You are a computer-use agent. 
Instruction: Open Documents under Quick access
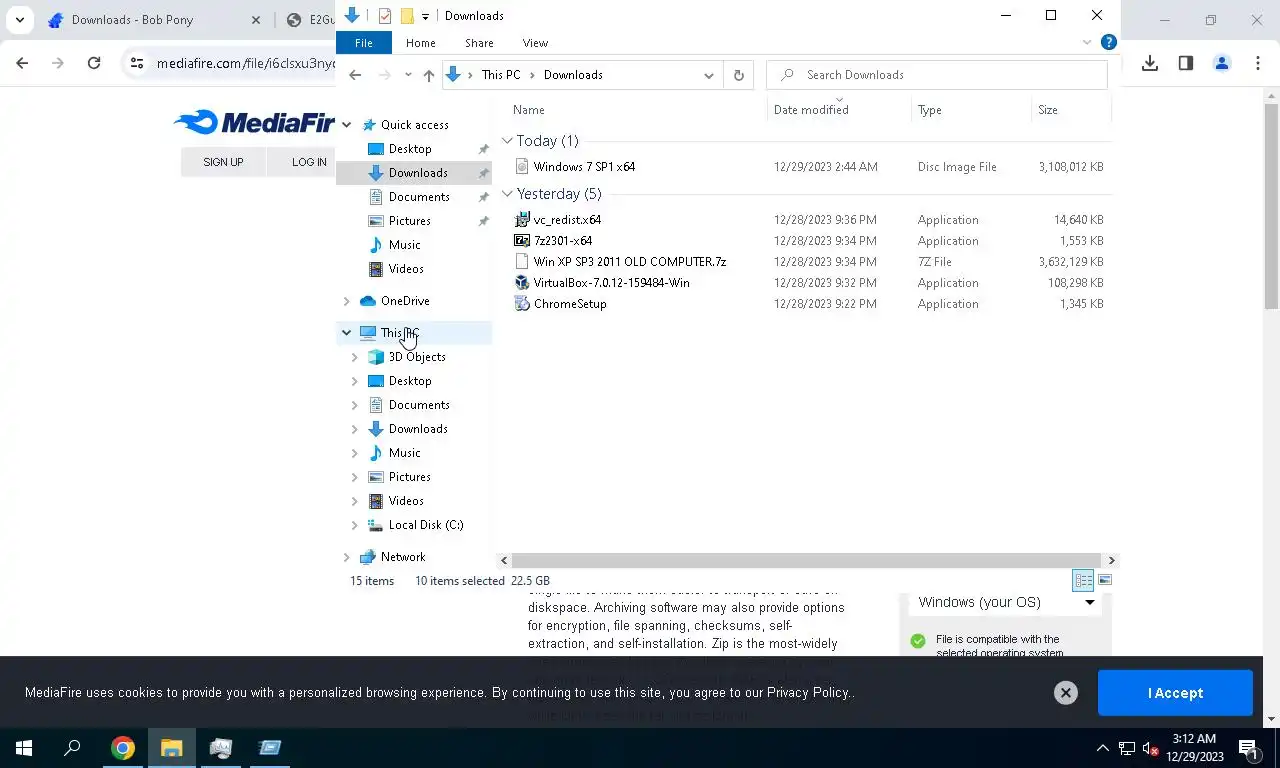point(419,197)
